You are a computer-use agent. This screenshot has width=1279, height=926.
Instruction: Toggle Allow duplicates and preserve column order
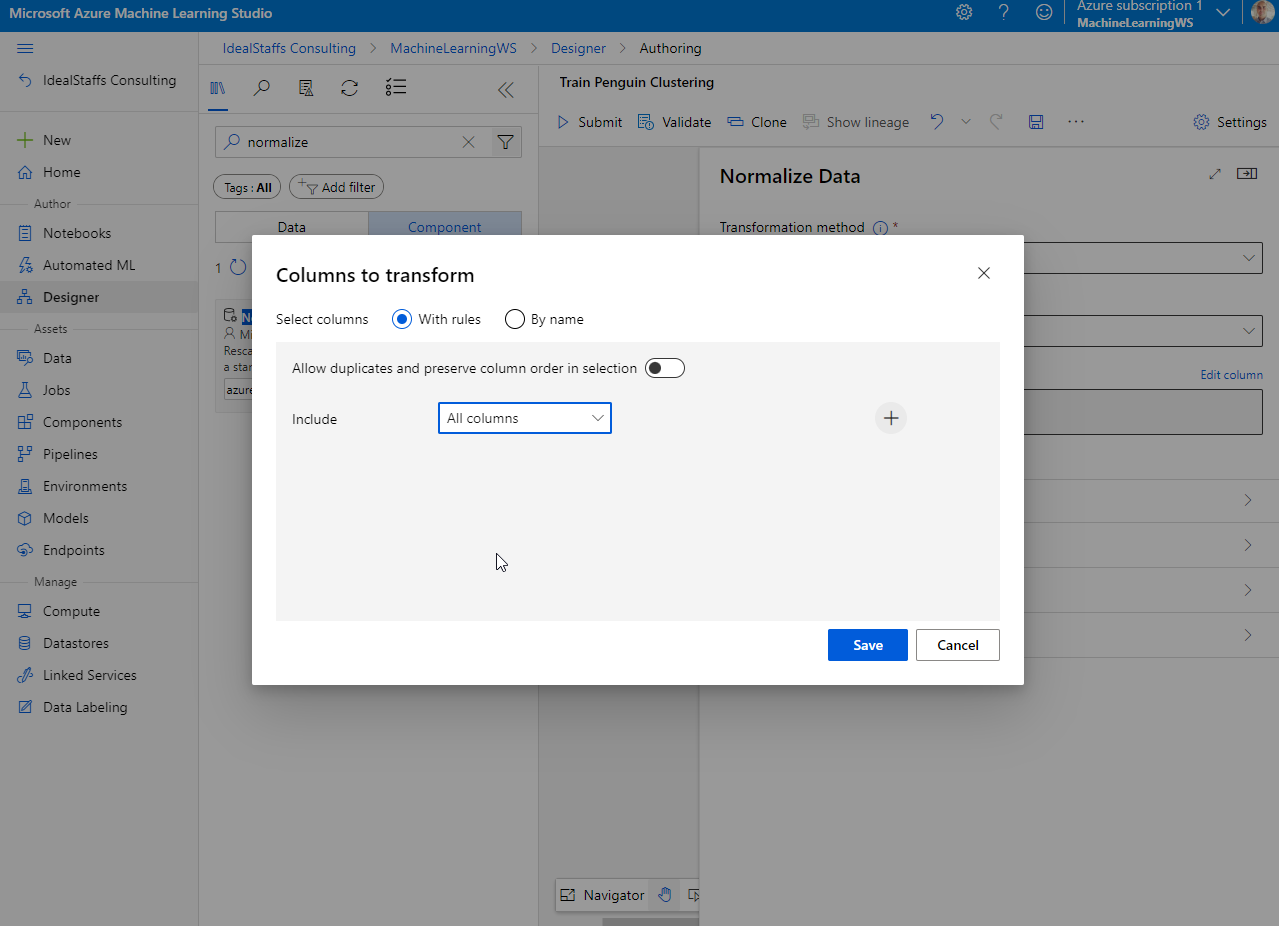click(x=665, y=368)
